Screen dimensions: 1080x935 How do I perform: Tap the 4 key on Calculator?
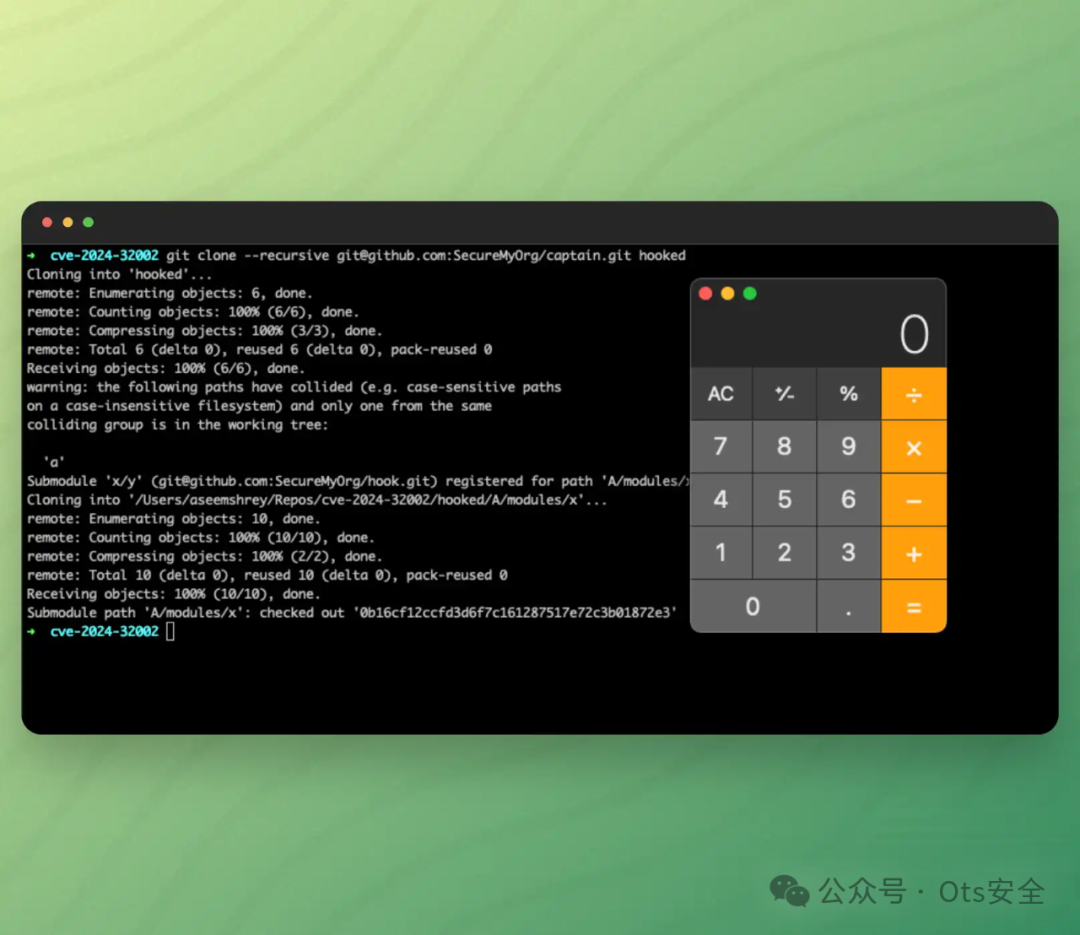point(721,500)
